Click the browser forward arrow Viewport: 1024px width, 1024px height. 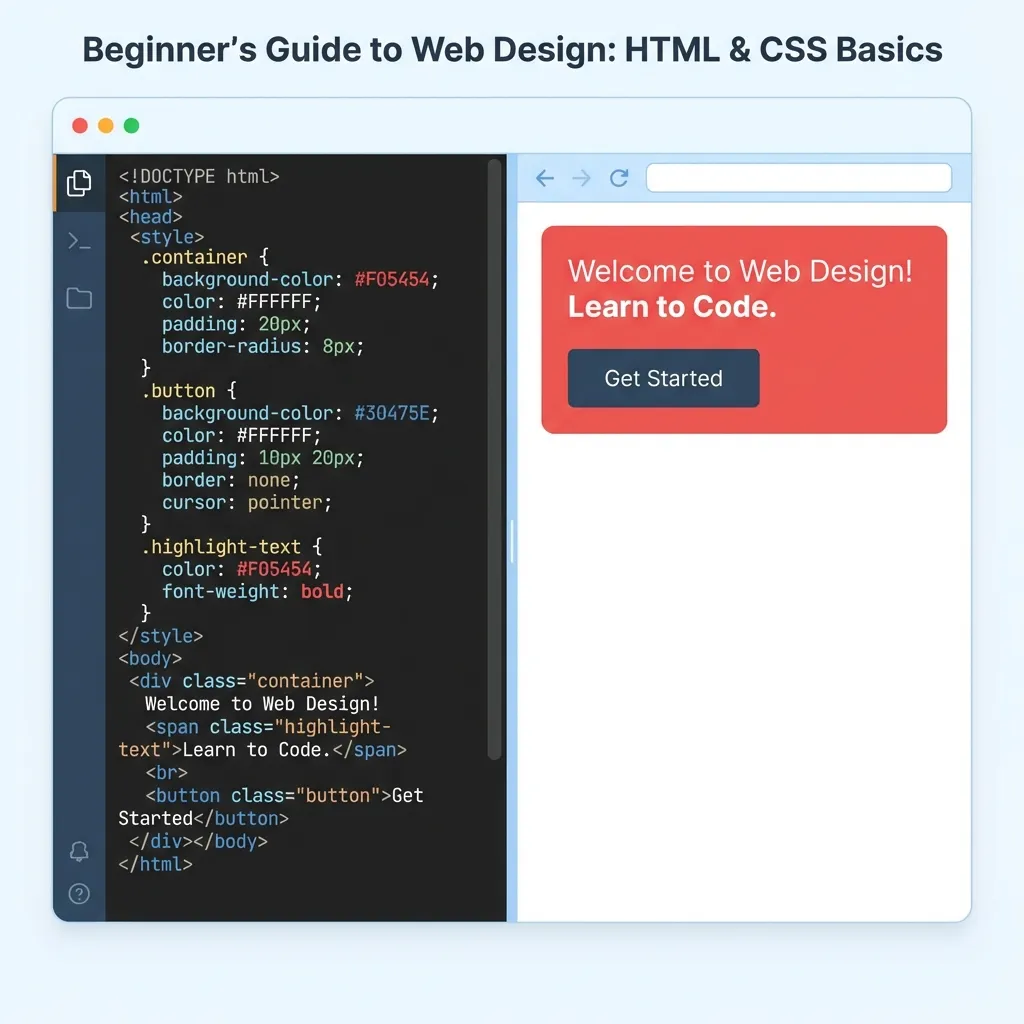581,177
